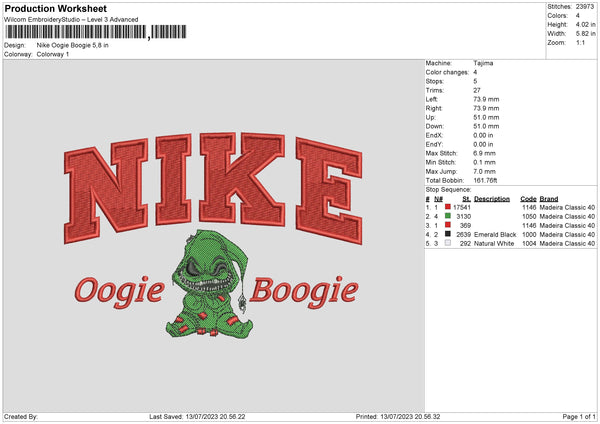Click the 'Code' column header
Screen dimensions: 600x424
tap(528, 199)
